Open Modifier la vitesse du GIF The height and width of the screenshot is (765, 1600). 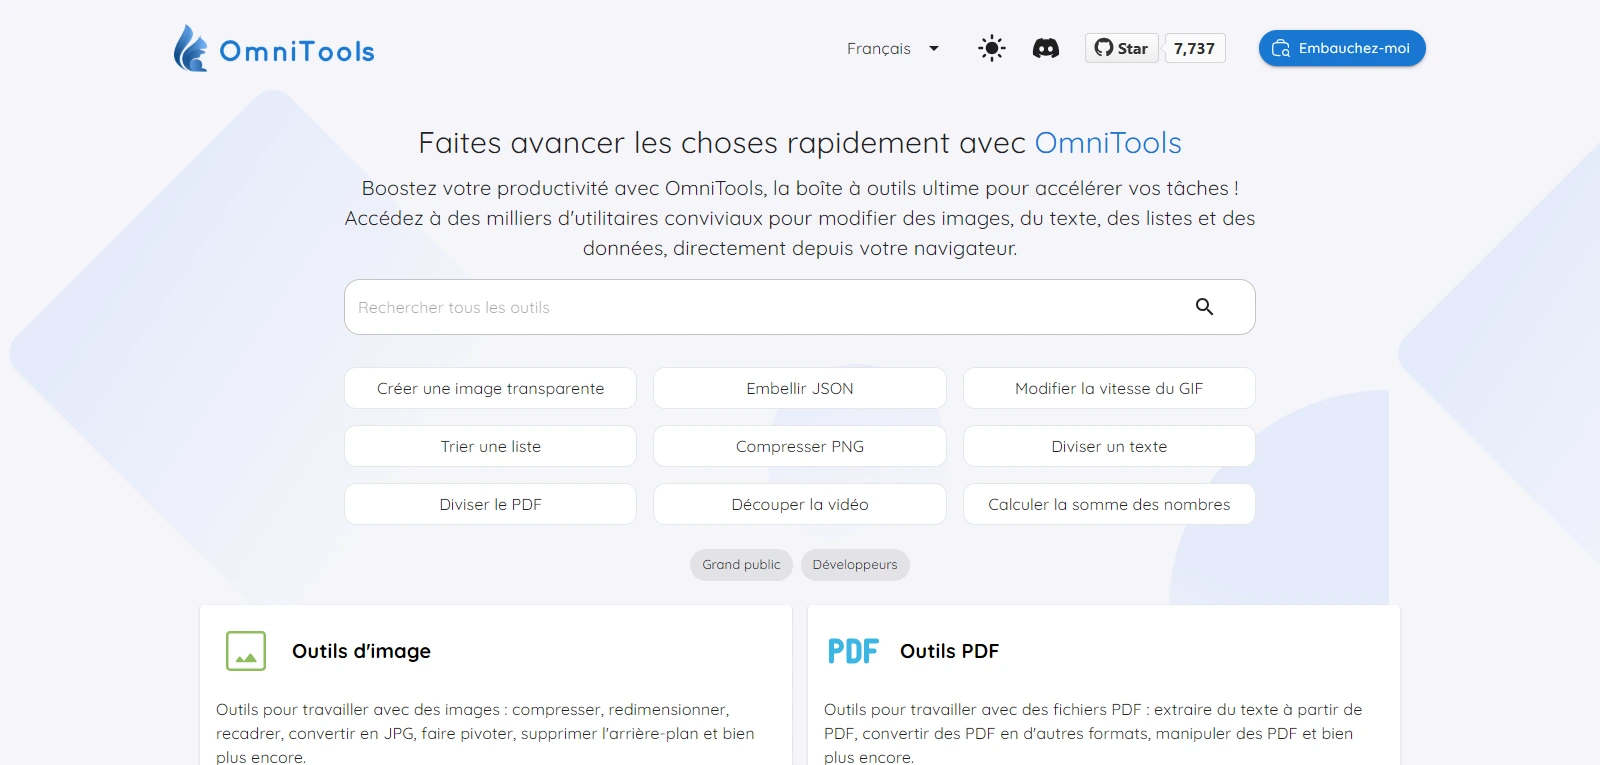[x=1109, y=388]
